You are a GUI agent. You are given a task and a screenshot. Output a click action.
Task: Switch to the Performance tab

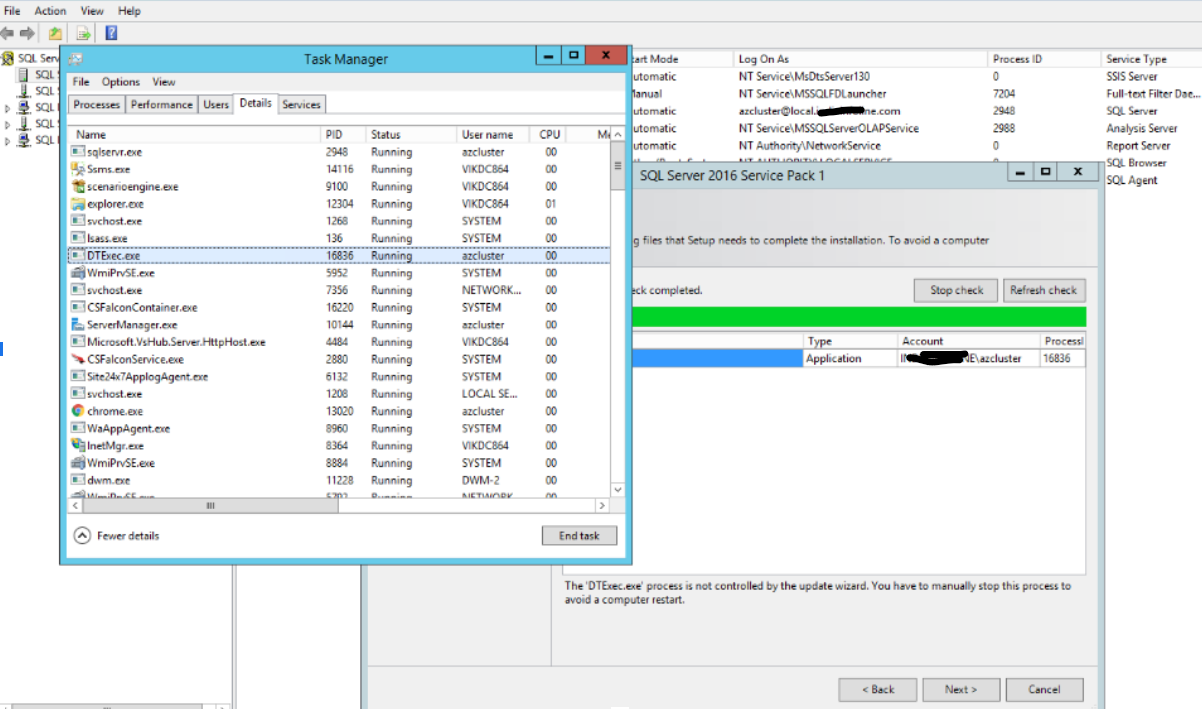(162, 104)
